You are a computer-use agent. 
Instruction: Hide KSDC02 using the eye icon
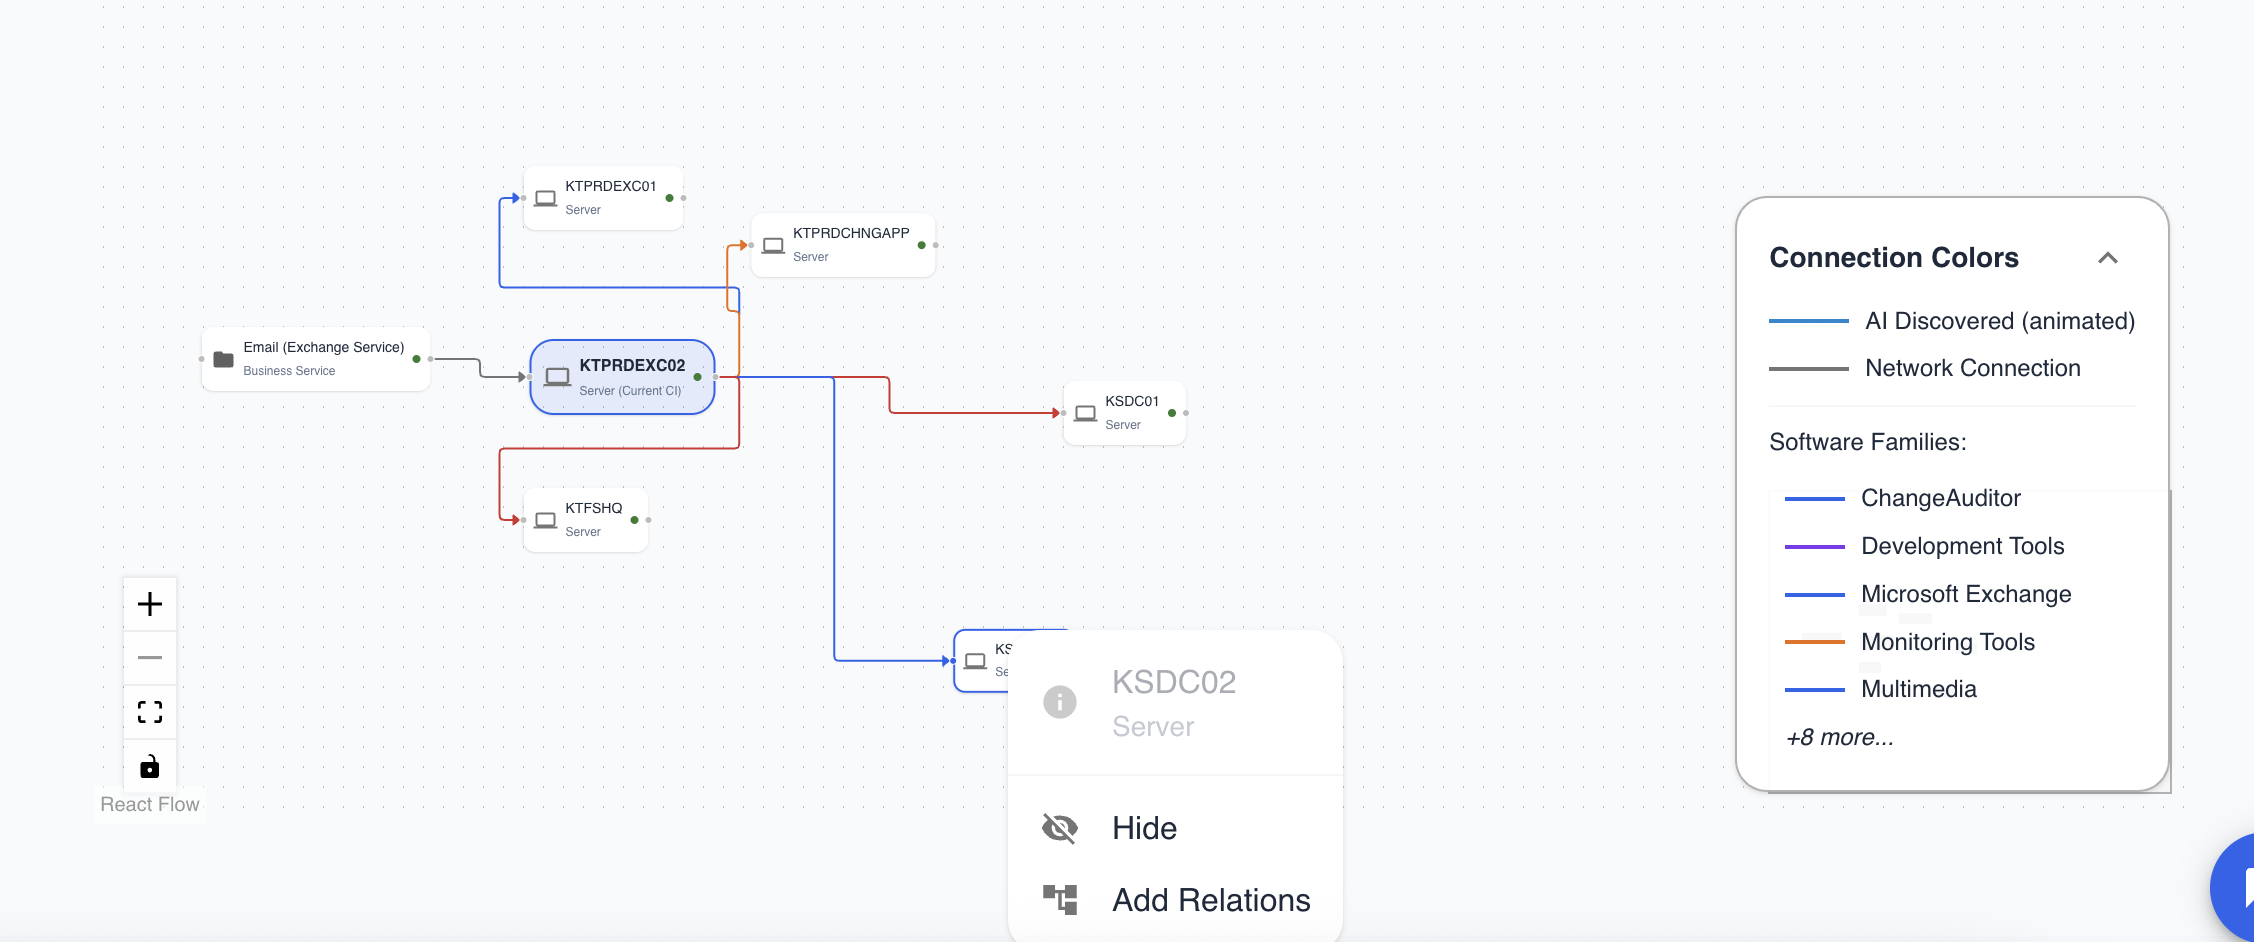[x=1059, y=827]
